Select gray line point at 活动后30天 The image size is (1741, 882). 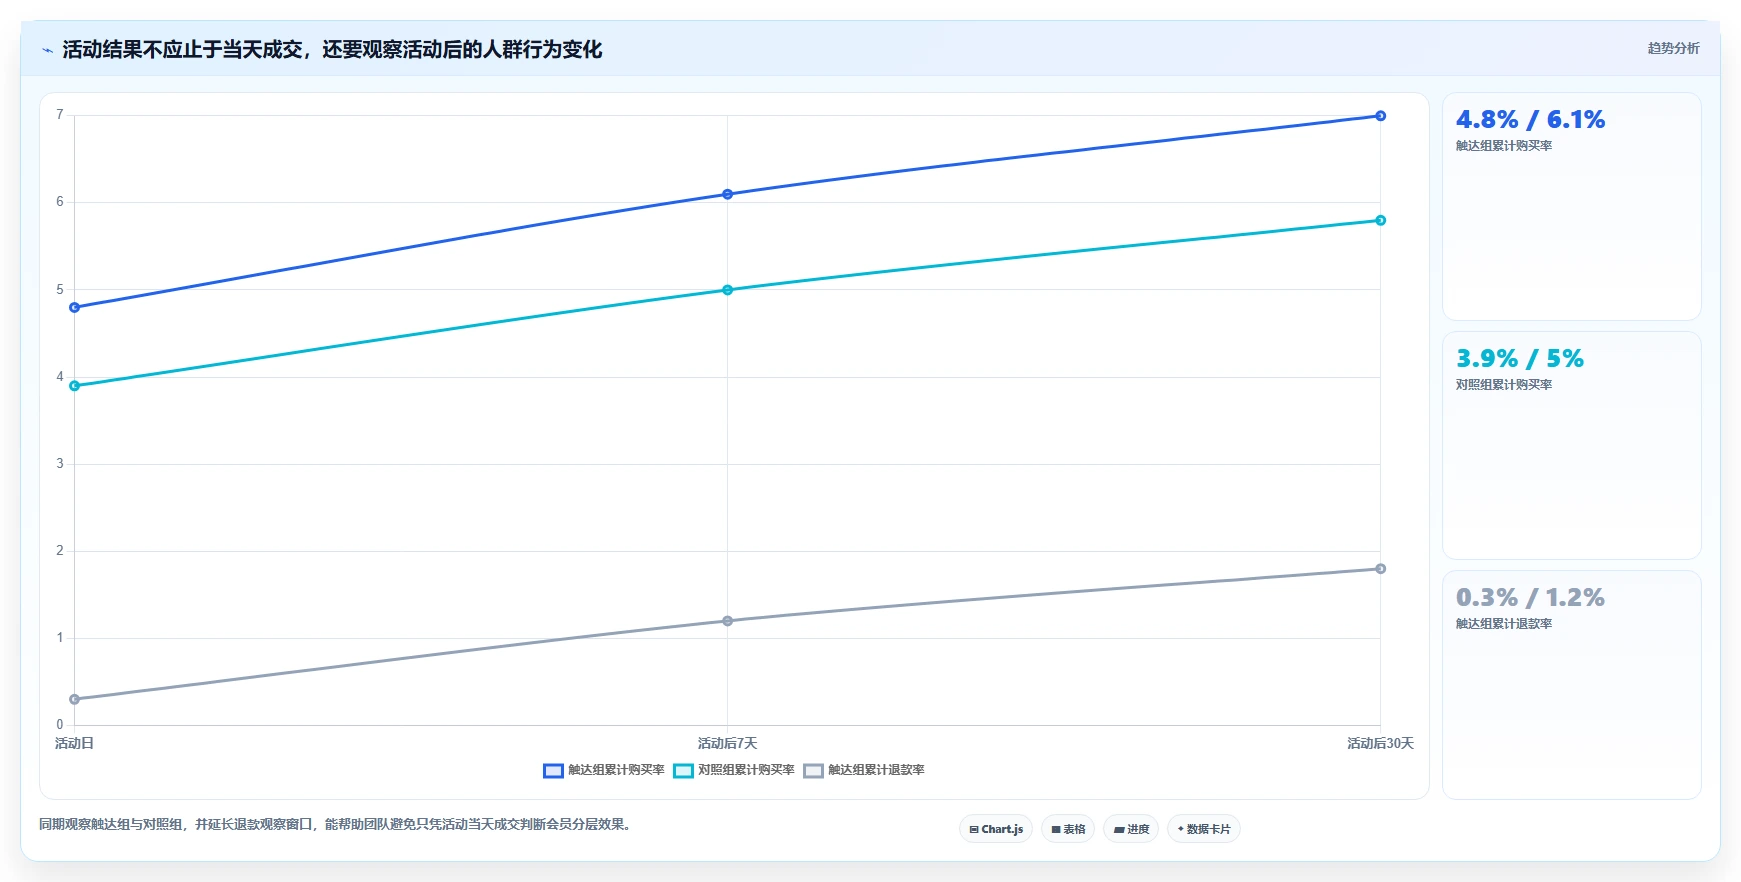click(1380, 569)
